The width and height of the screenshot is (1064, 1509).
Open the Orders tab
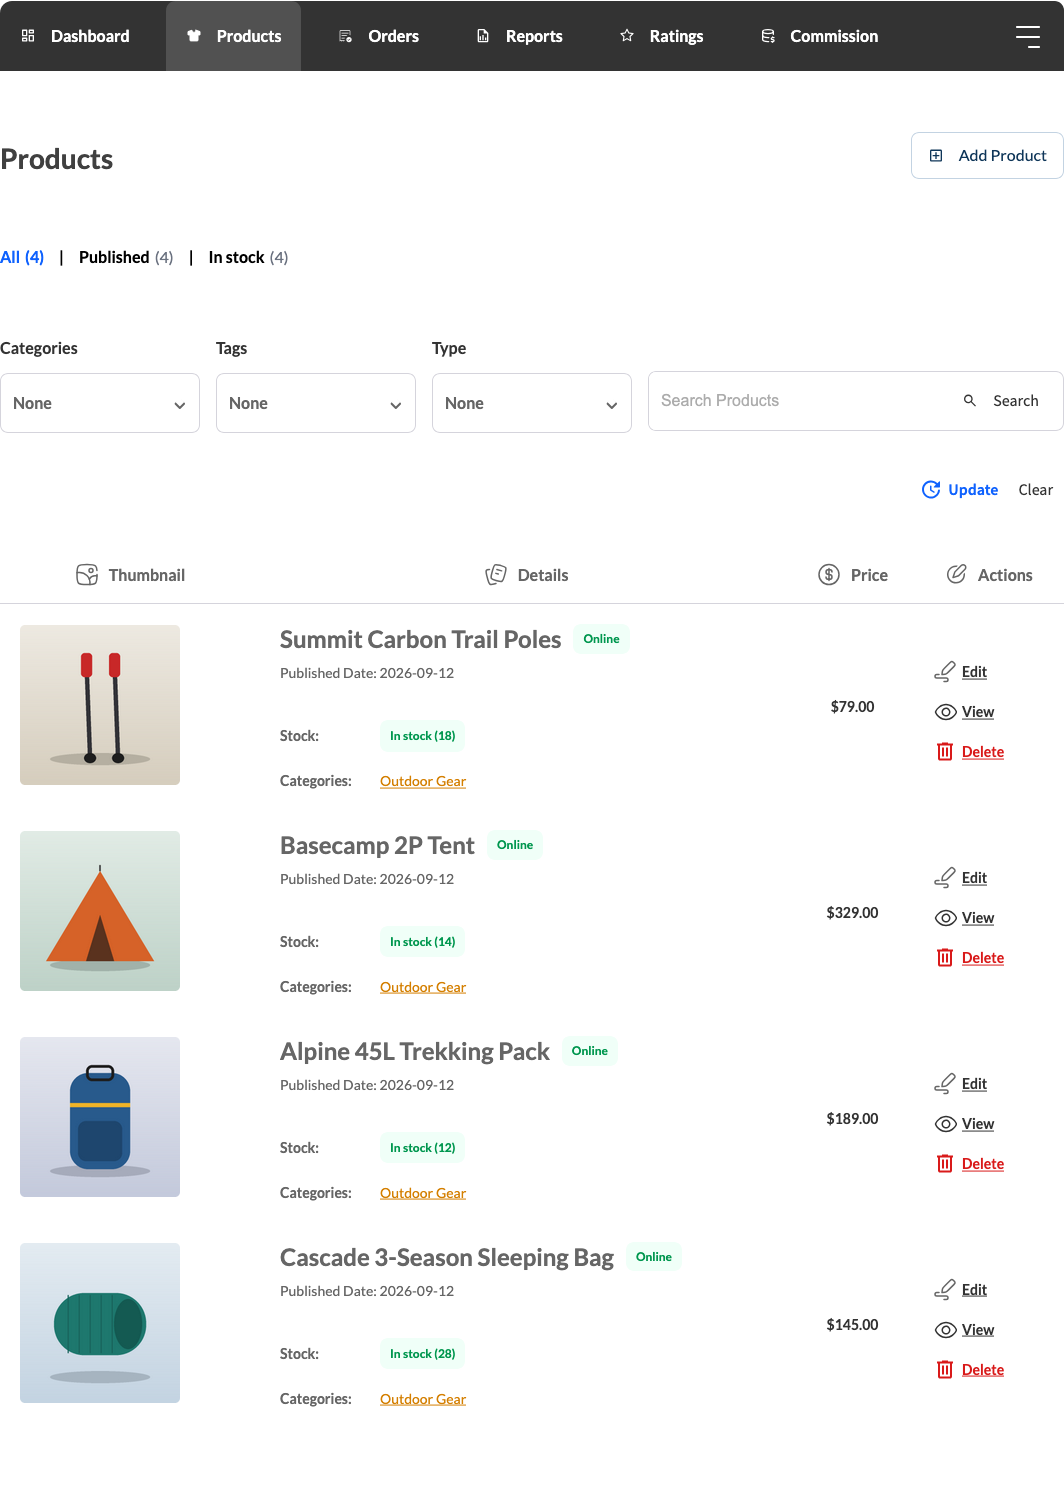pyautogui.click(x=378, y=36)
